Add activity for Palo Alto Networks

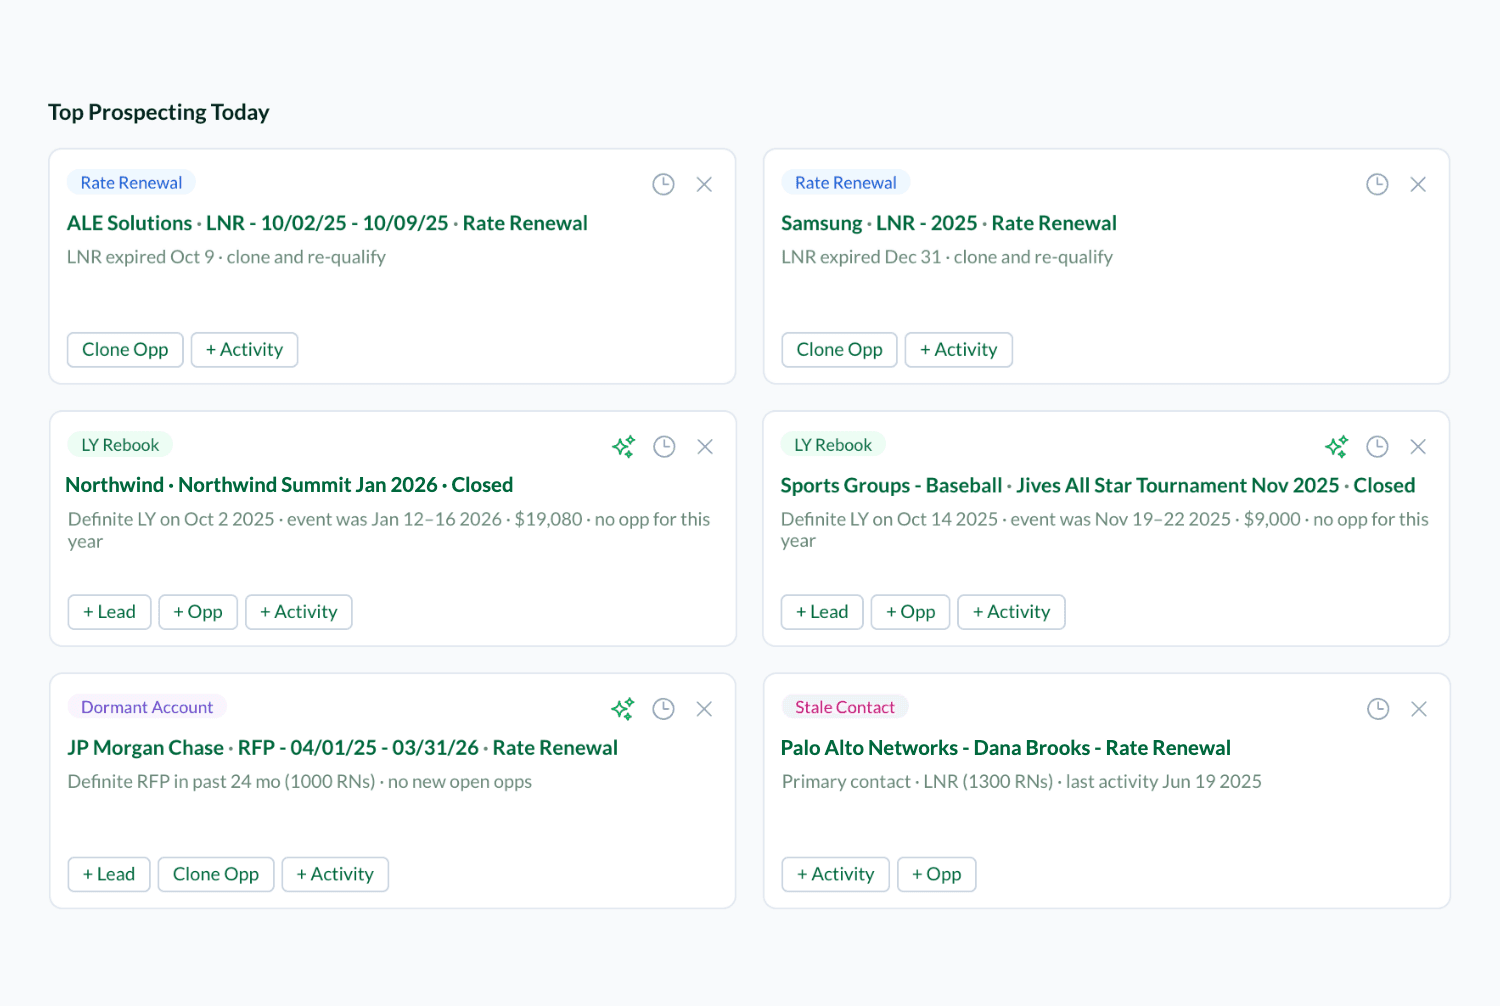(x=835, y=874)
